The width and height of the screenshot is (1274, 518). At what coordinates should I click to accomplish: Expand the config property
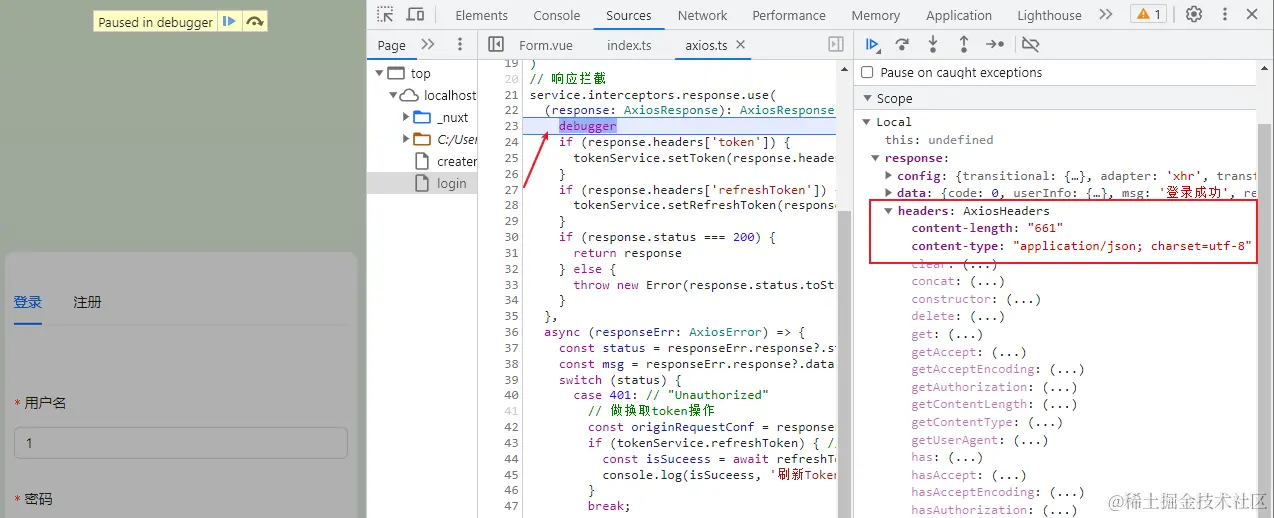[x=889, y=175]
